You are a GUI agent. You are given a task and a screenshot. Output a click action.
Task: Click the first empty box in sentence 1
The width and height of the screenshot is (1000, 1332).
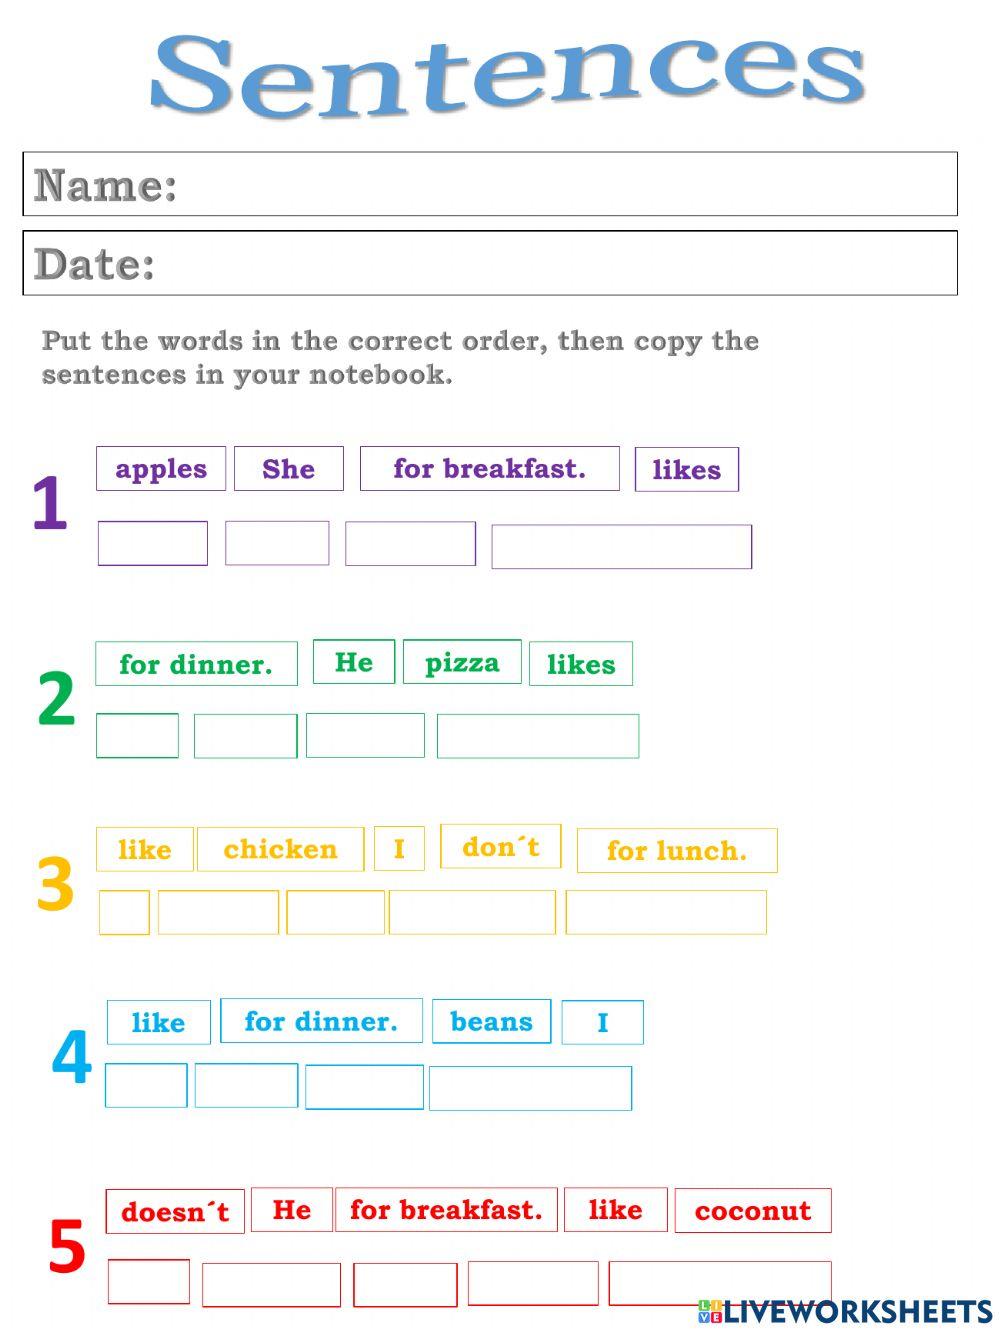tap(152, 543)
